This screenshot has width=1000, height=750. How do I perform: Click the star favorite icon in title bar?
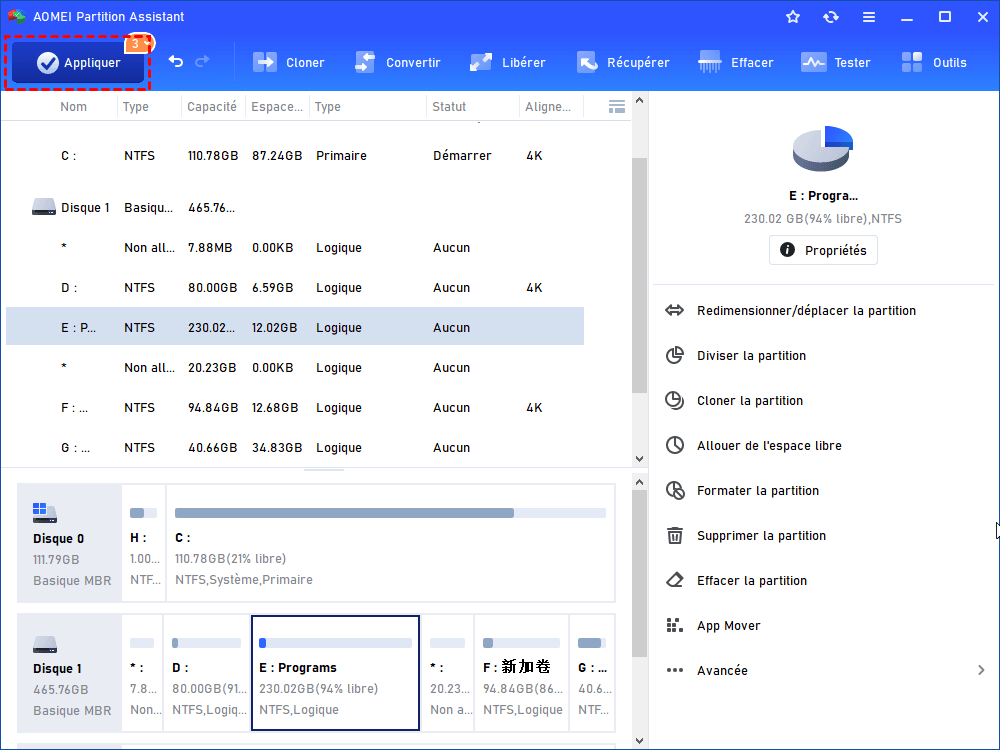[x=793, y=17]
